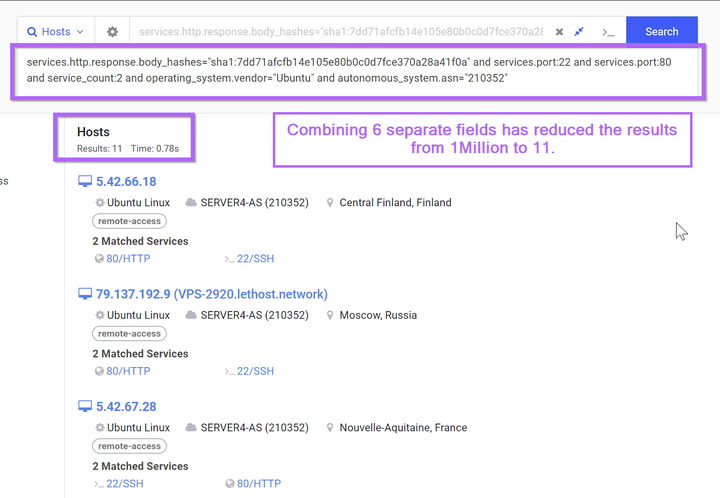The height and width of the screenshot is (498, 720).
Task: Click gear OS icon for 79.137.192.9
Action: coord(100,315)
